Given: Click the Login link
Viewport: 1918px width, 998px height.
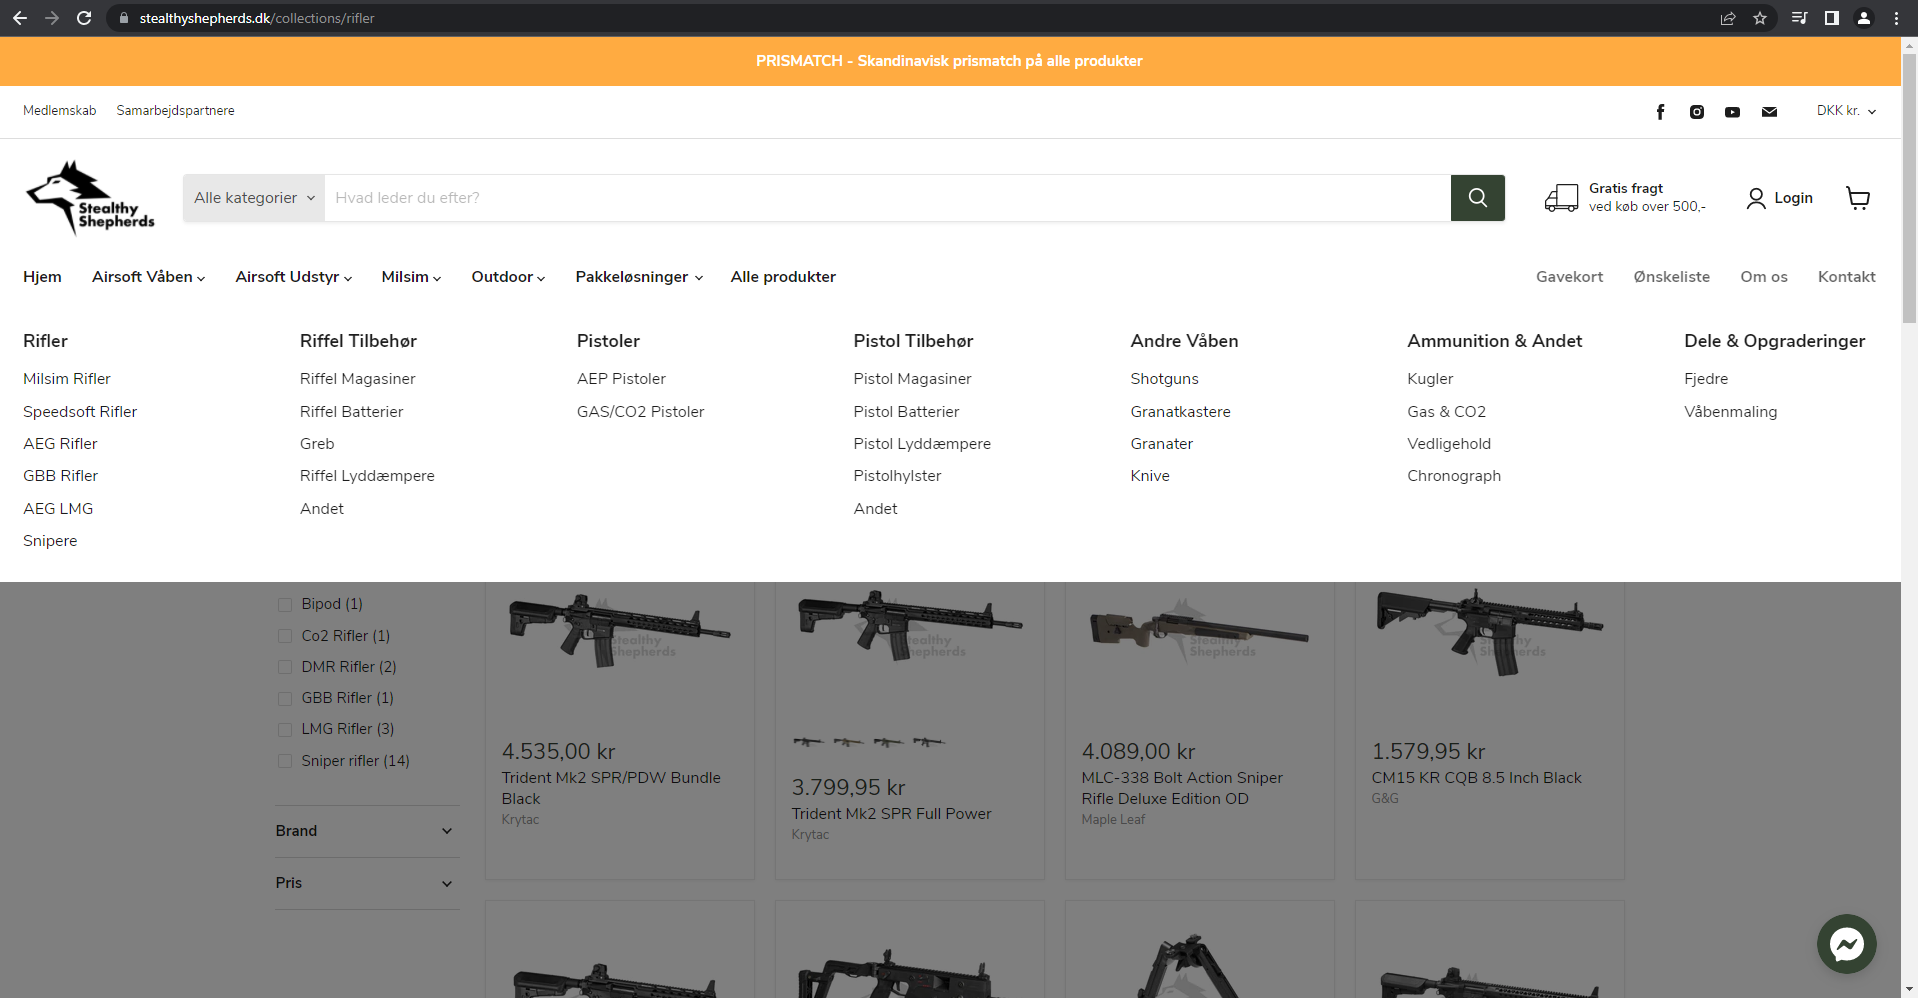Looking at the screenshot, I should click(1780, 198).
